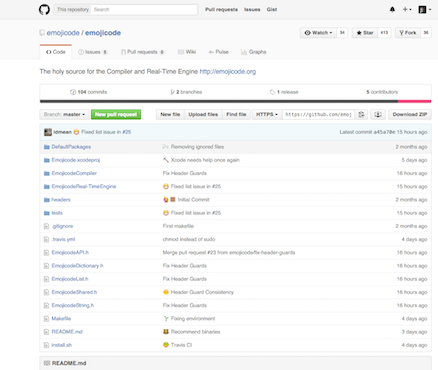This screenshot has height=370, width=438.
Task: Open the ldmean author link
Action: [x=63, y=132]
